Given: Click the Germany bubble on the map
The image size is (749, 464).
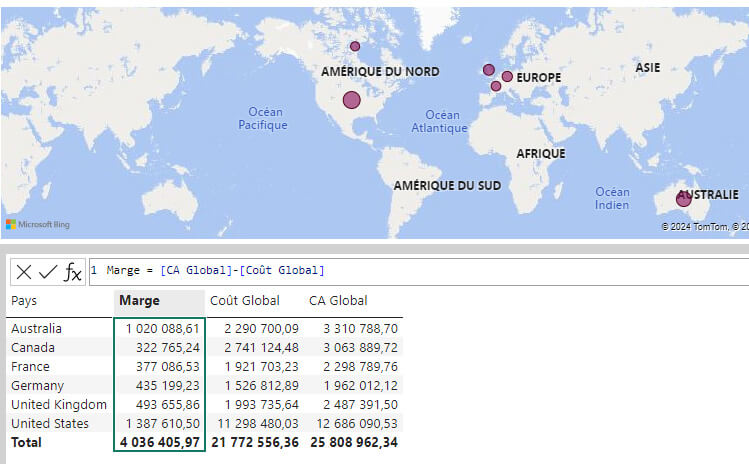Looking at the screenshot, I should (x=507, y=76).
